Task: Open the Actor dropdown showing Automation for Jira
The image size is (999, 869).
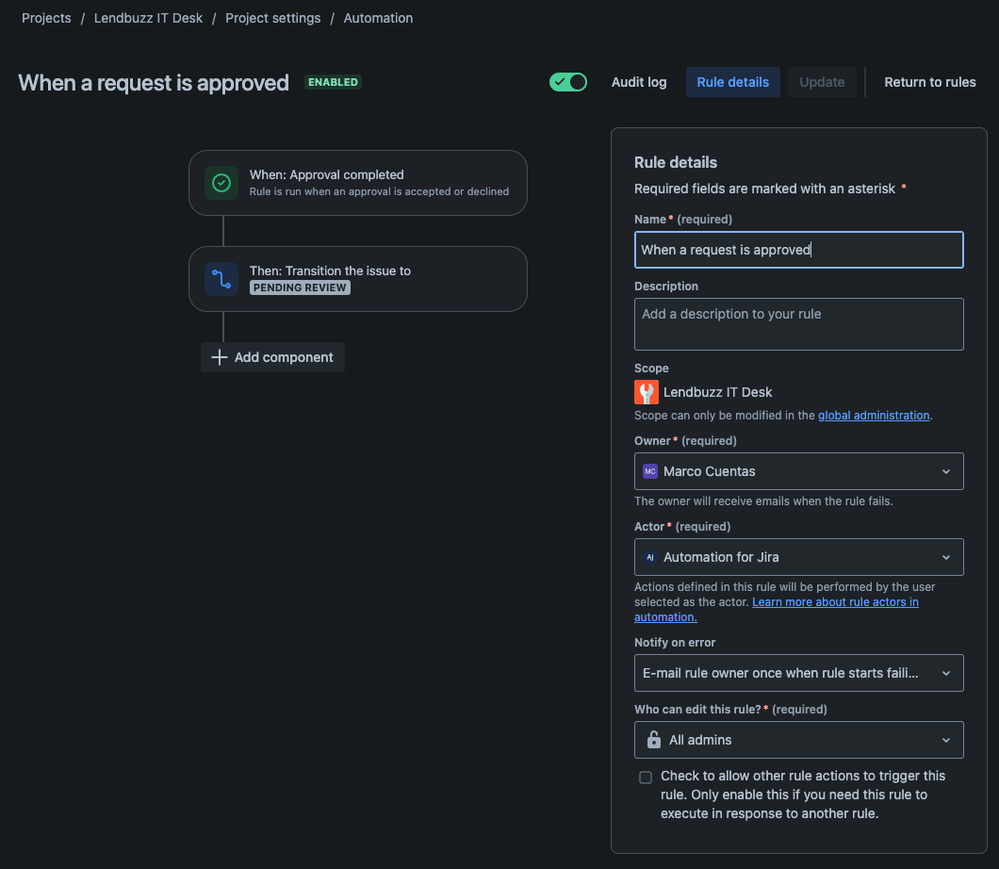Action: coord(798,557)
